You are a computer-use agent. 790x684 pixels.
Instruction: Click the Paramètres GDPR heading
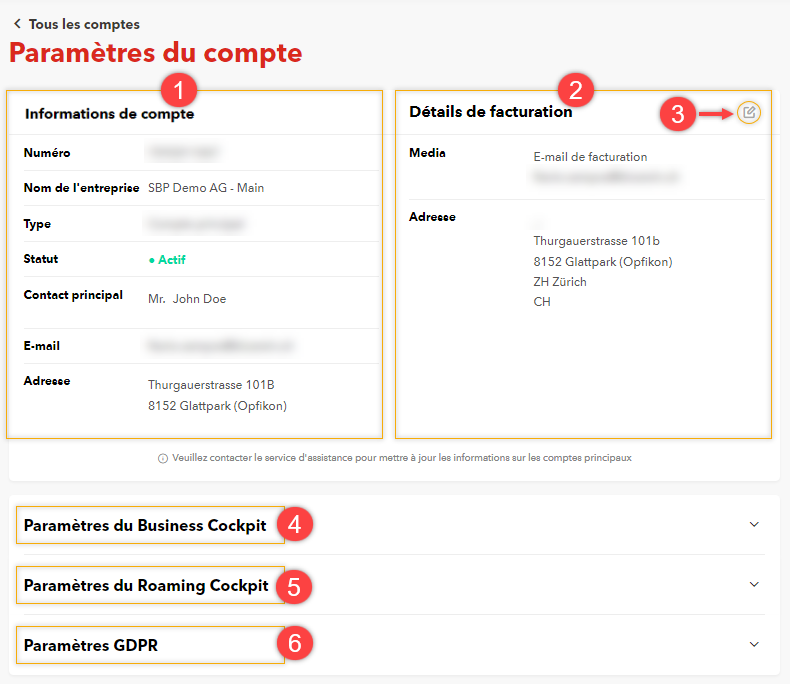pyautogui.click(x=91, y=646)
